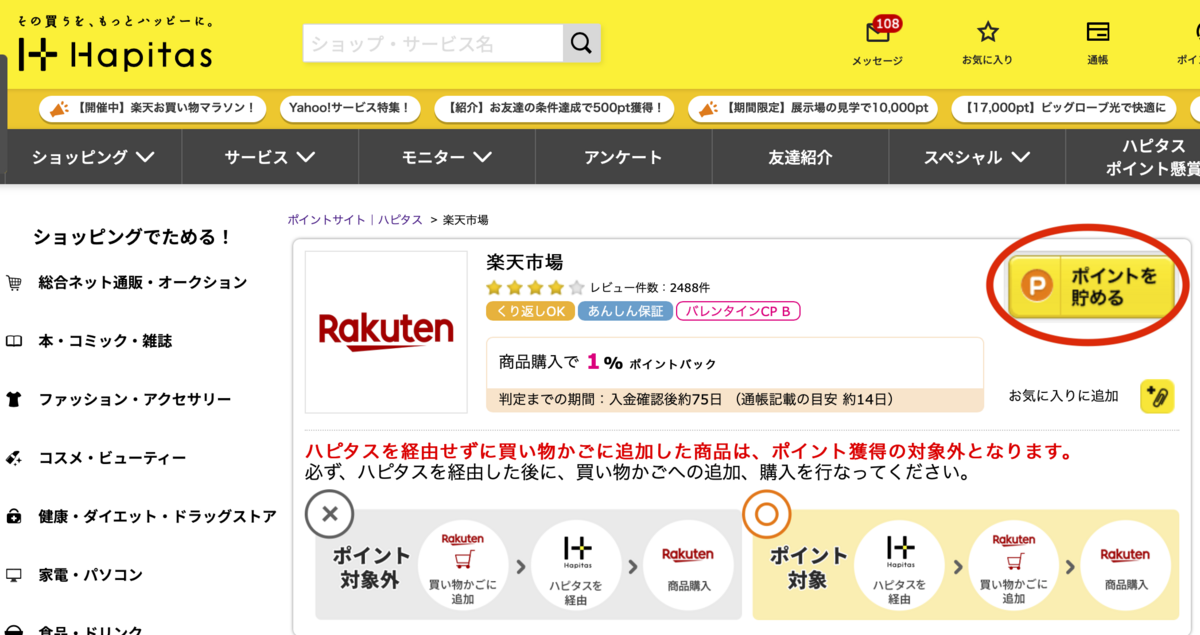The height and width of the screenshot is (635, 1200).
Task: Click the yellow add-to-favorites clip icon
Action: tap(1157, 396)
